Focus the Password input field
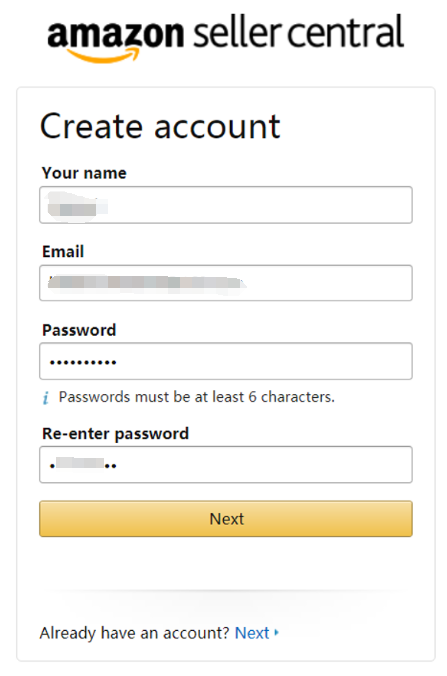Screen dimensions: 447x676 (x=226, y=361)
